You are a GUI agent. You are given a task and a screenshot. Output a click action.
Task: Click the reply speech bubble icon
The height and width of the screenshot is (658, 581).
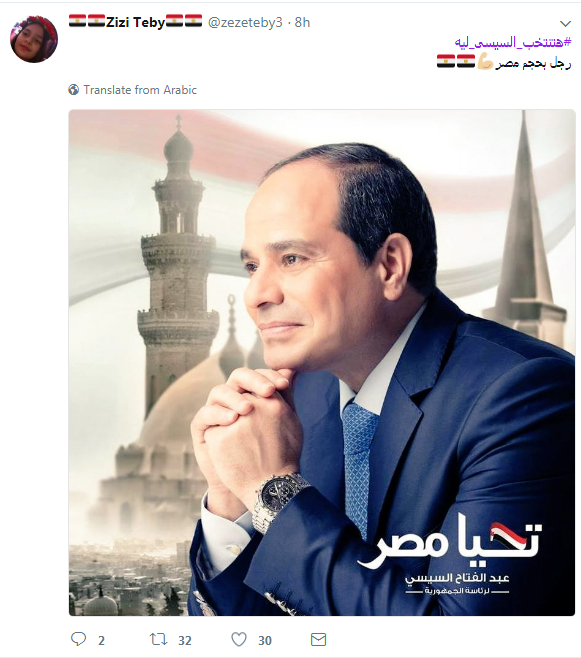click(x=78, y=639)
